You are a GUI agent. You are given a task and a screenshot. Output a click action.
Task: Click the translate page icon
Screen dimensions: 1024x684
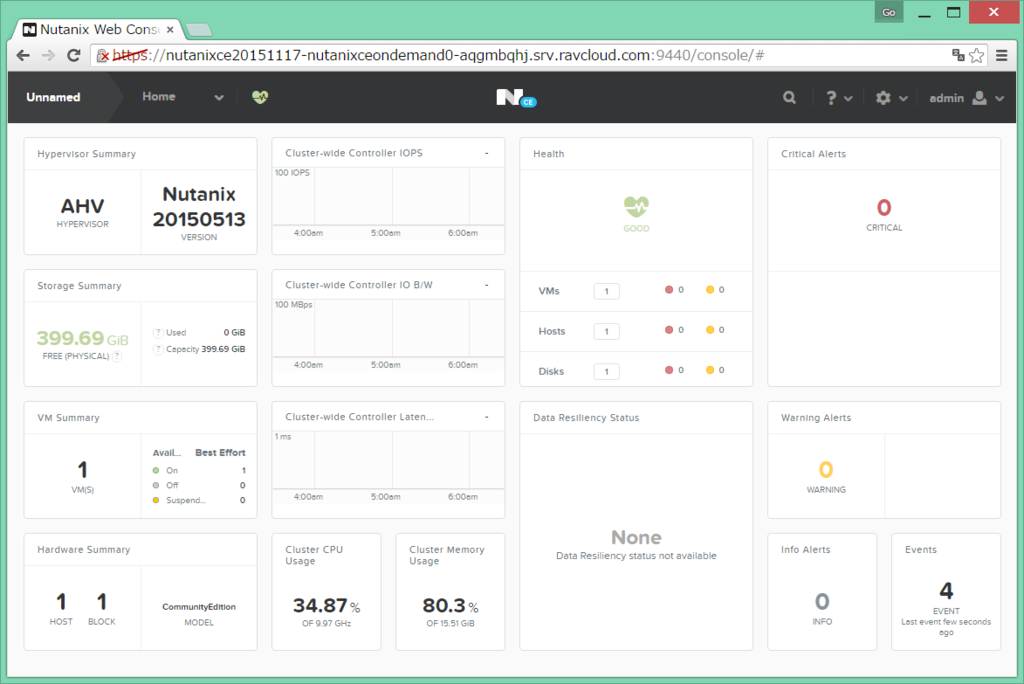click(x=958, y=55)
